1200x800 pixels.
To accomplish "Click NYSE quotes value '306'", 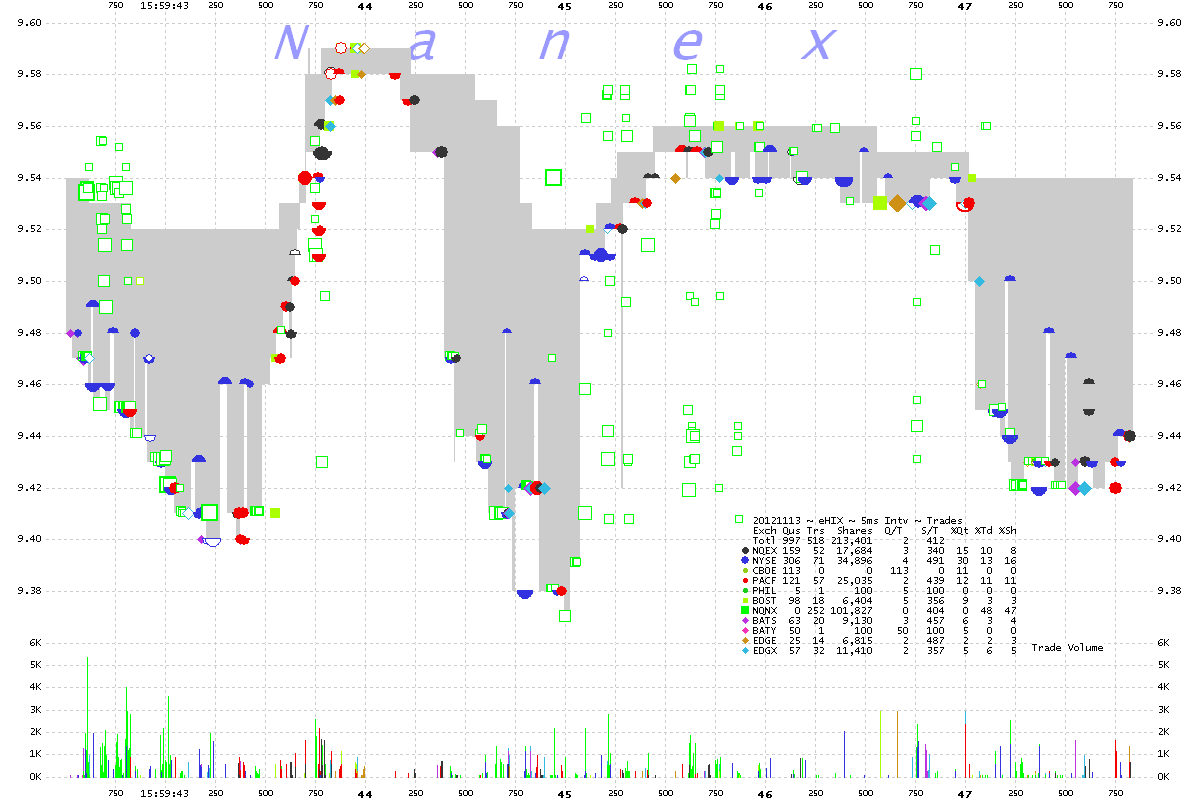I will point(791,561).
